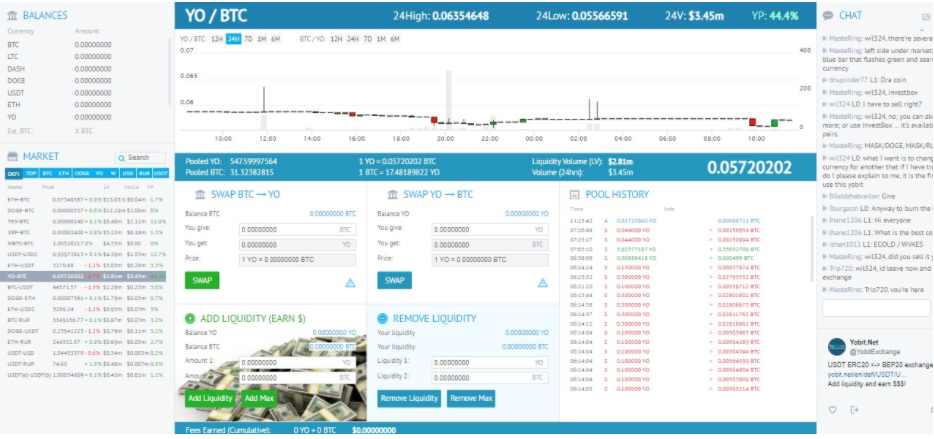Select the highlighted YO-BTC market row
Image resolution: width=934 pixels, height=439 pixels.
tap(86, 276)
